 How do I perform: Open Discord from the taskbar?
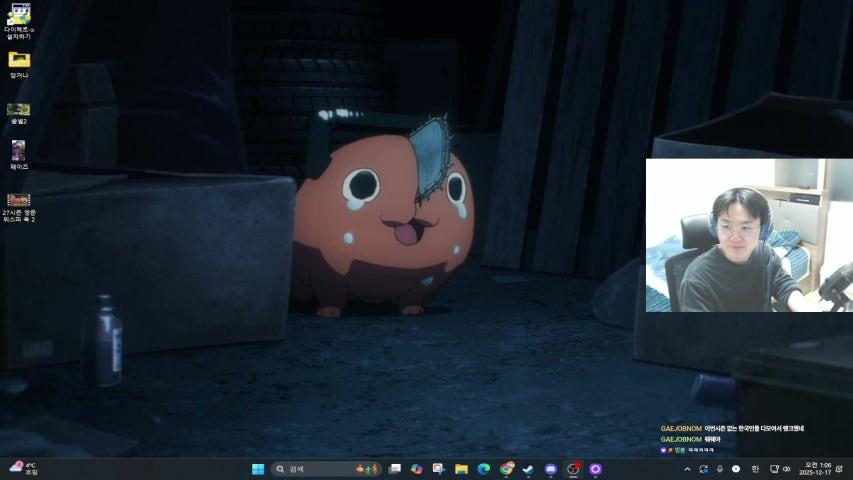[x=551, y=469]
